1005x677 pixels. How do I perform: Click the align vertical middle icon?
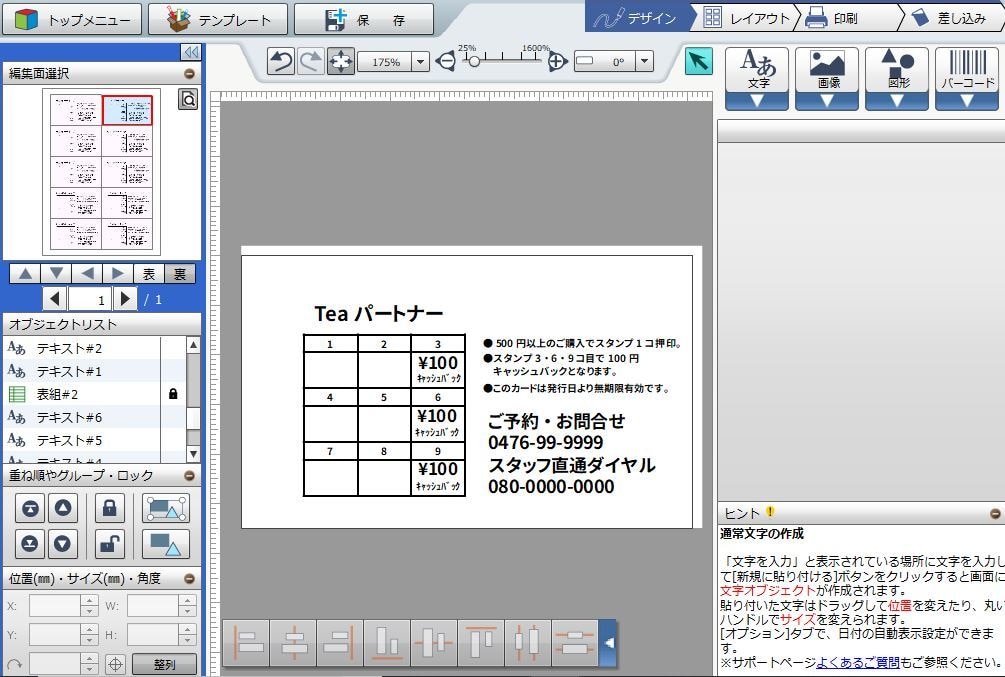[x=434, y=642]
